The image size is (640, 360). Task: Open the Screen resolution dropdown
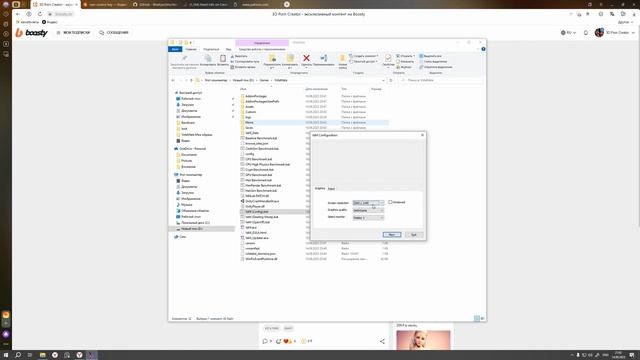pos(368,203)
